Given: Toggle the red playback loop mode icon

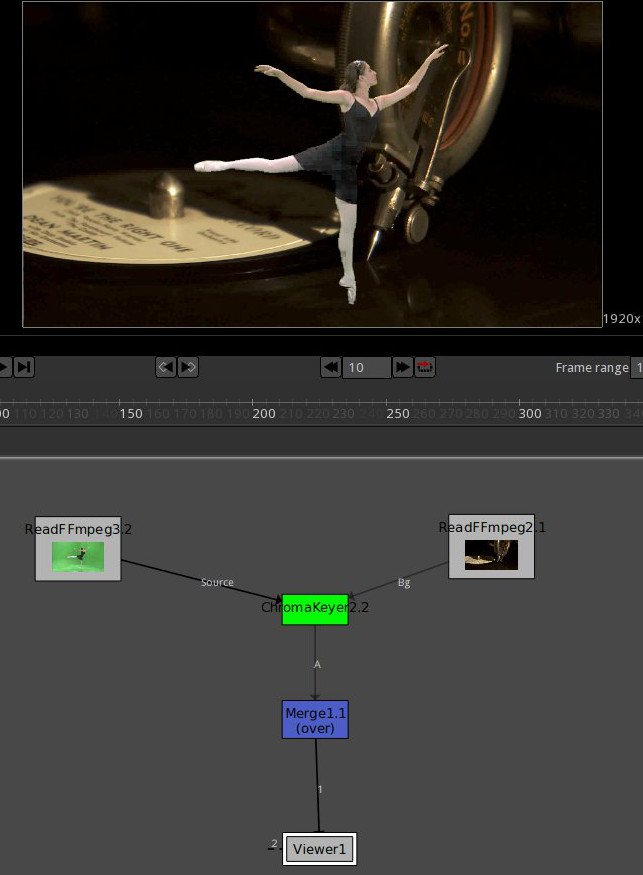Looking at the screenshot, I should click(424, 367).
